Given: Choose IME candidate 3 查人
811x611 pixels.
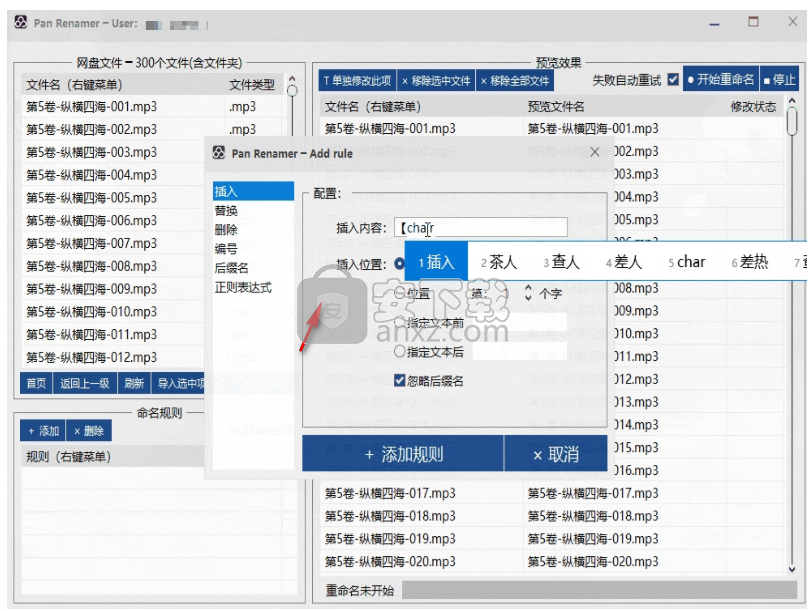Looking at the screenshot, I should coord(562,262).
